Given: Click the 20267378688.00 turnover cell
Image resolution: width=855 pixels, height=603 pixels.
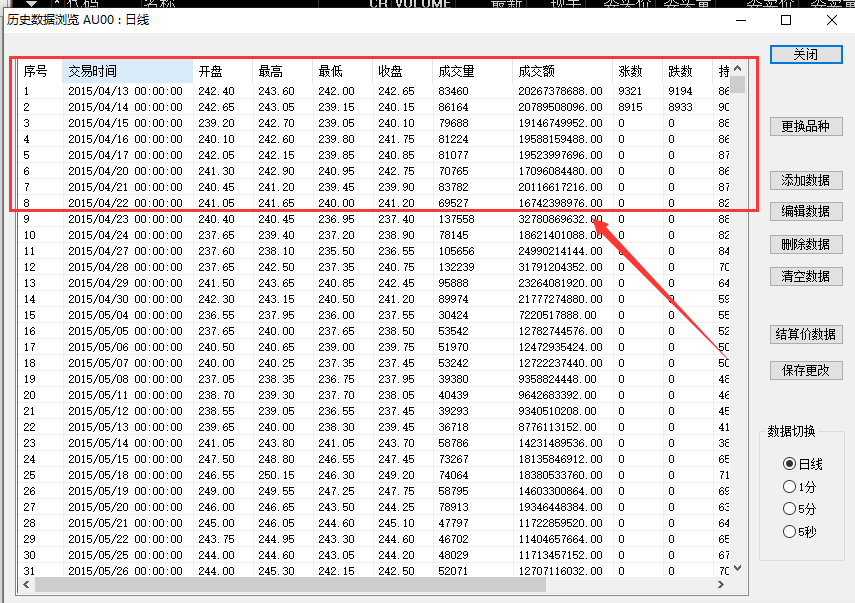Looking at the screenshot, I should point(561,91).
